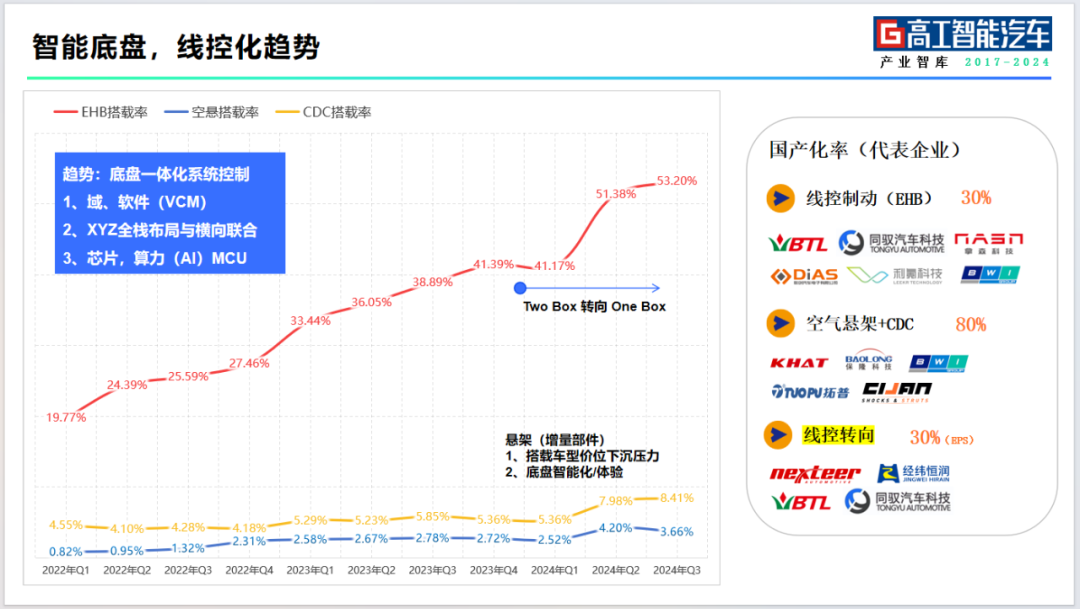Click the 2024年Q3 axis label
The width and height of the screenshot is (1080, 609).
pyautogui.click(x=676, y=570)
